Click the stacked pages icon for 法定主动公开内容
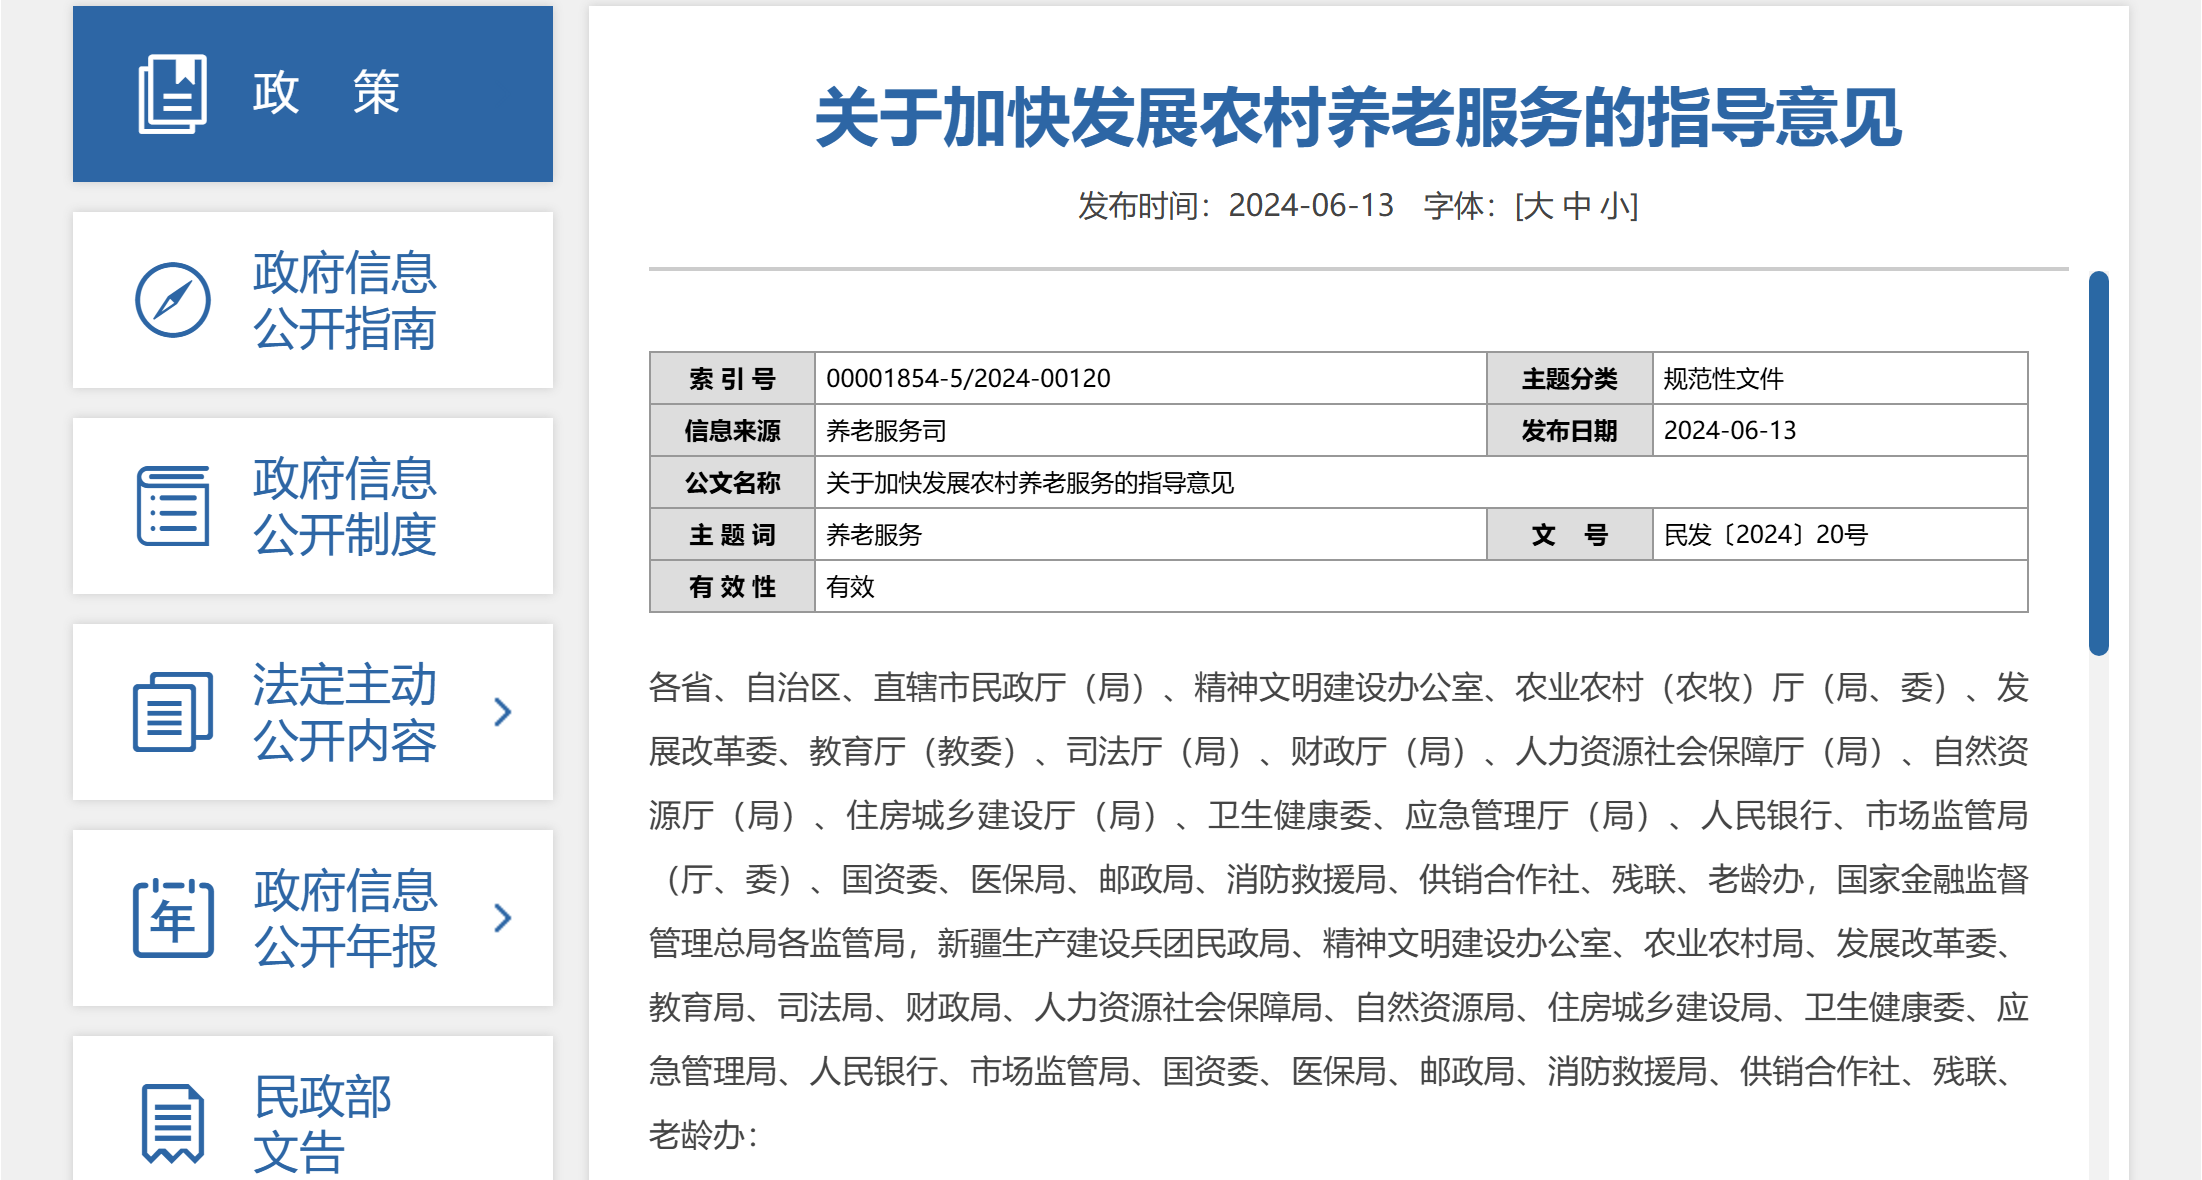 [173, 712]
